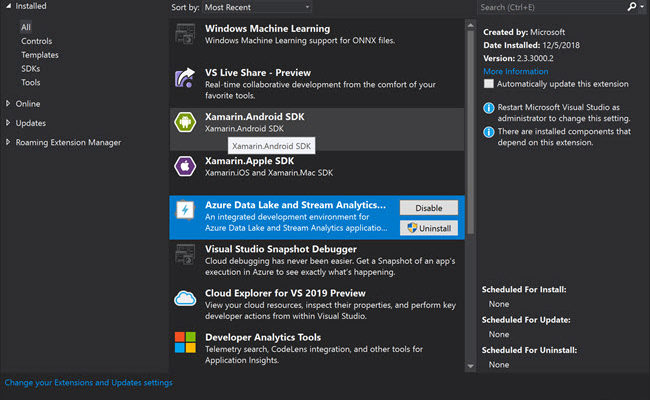Toggle Automatically update this extension checkbox
Viewport: 650px width, 400px height.
pos(489,84)
